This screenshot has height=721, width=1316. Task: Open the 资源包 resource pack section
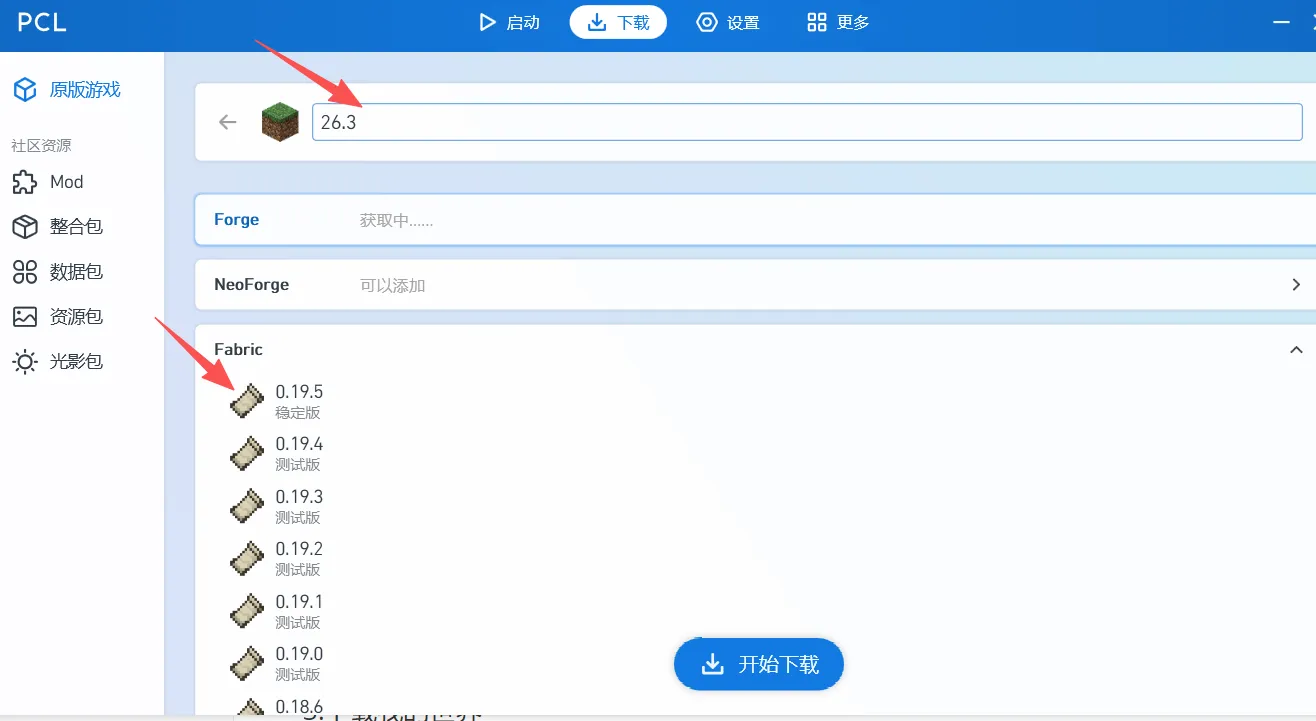tap(58, 317)
